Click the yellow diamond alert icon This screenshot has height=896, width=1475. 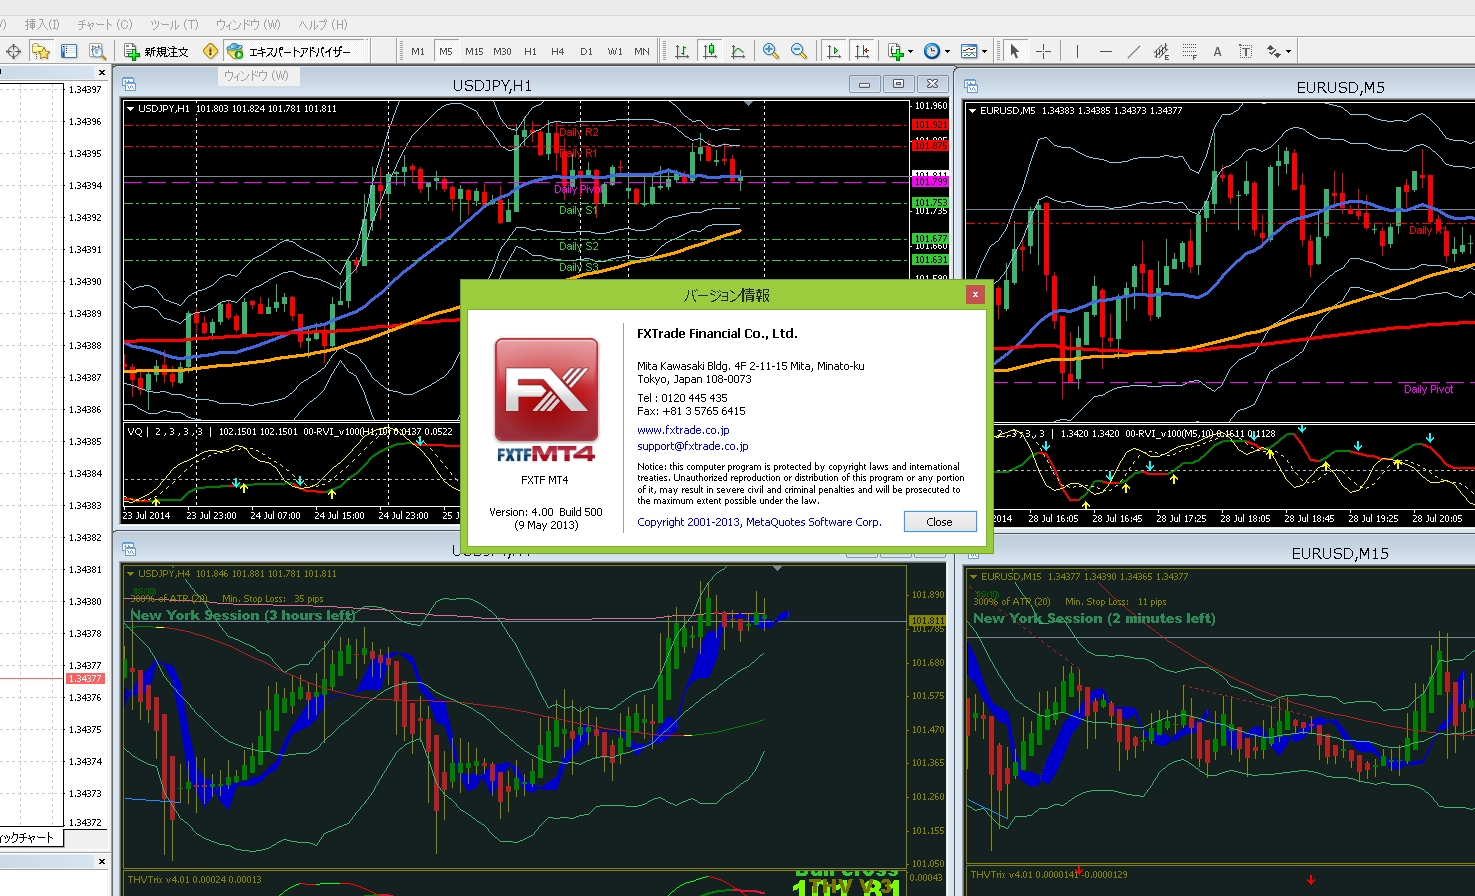[210, 51]
